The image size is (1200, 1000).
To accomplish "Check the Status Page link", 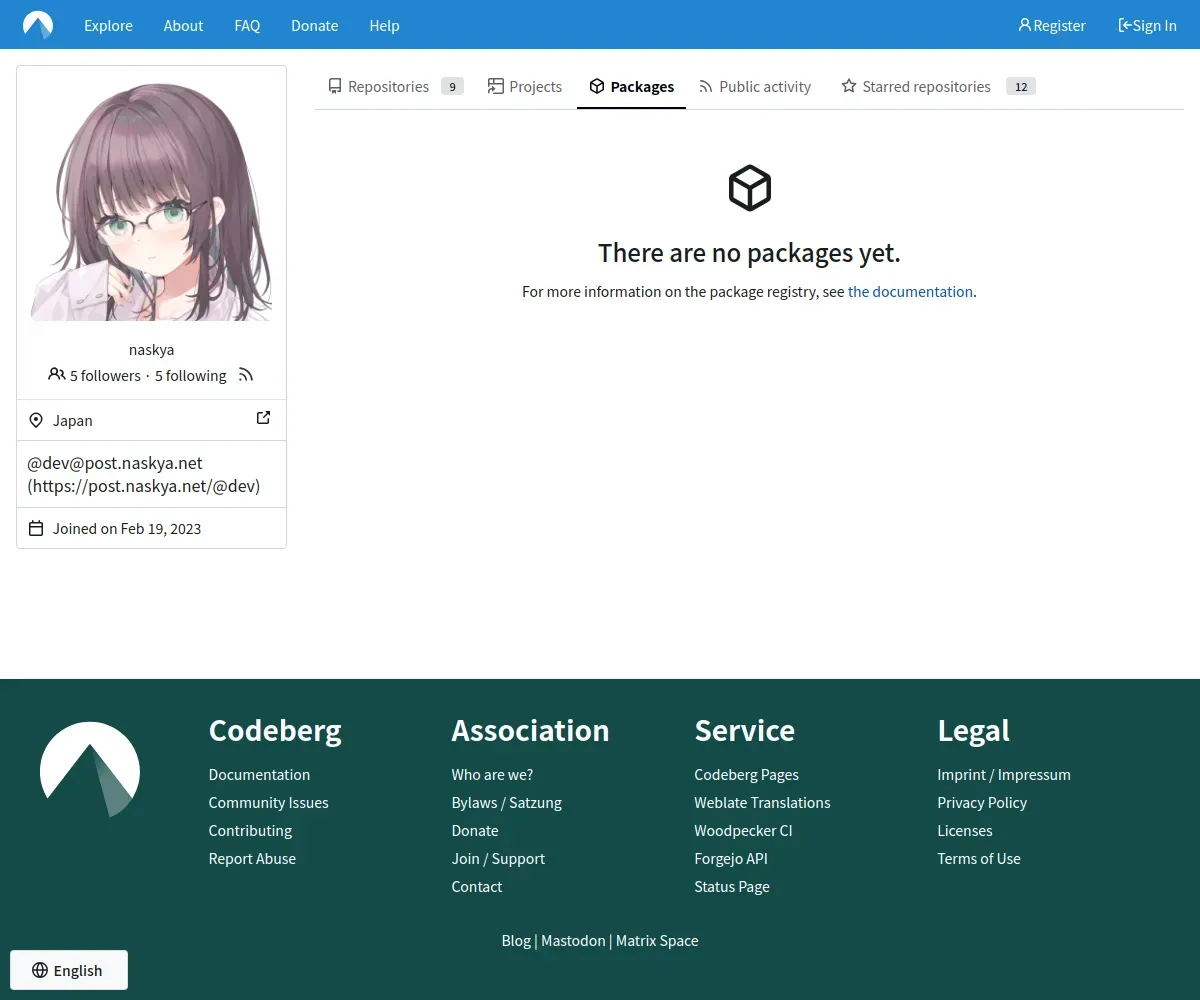I will coord(732,887).
